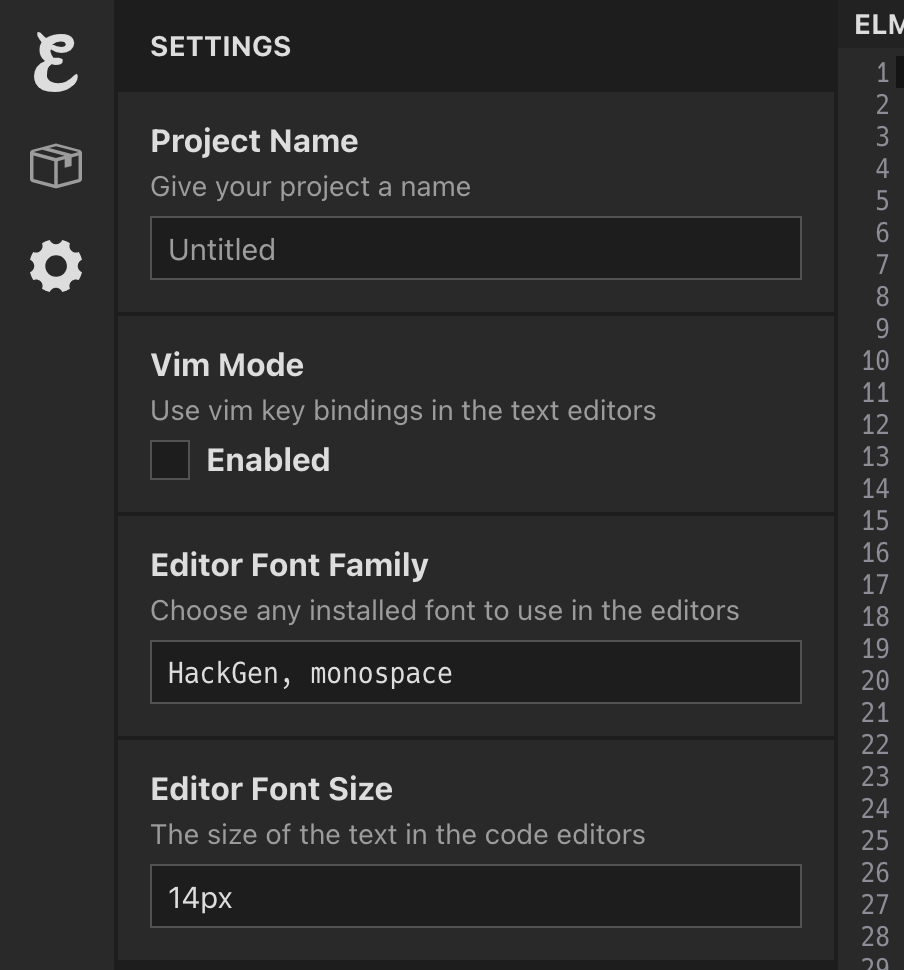Enable the Vim Mode checkbox
904x970 pixels.
pos(170,460)
